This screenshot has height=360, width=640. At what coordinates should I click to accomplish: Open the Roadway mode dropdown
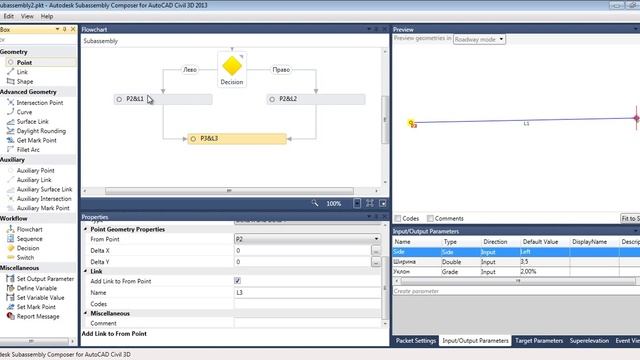[479, 39]
